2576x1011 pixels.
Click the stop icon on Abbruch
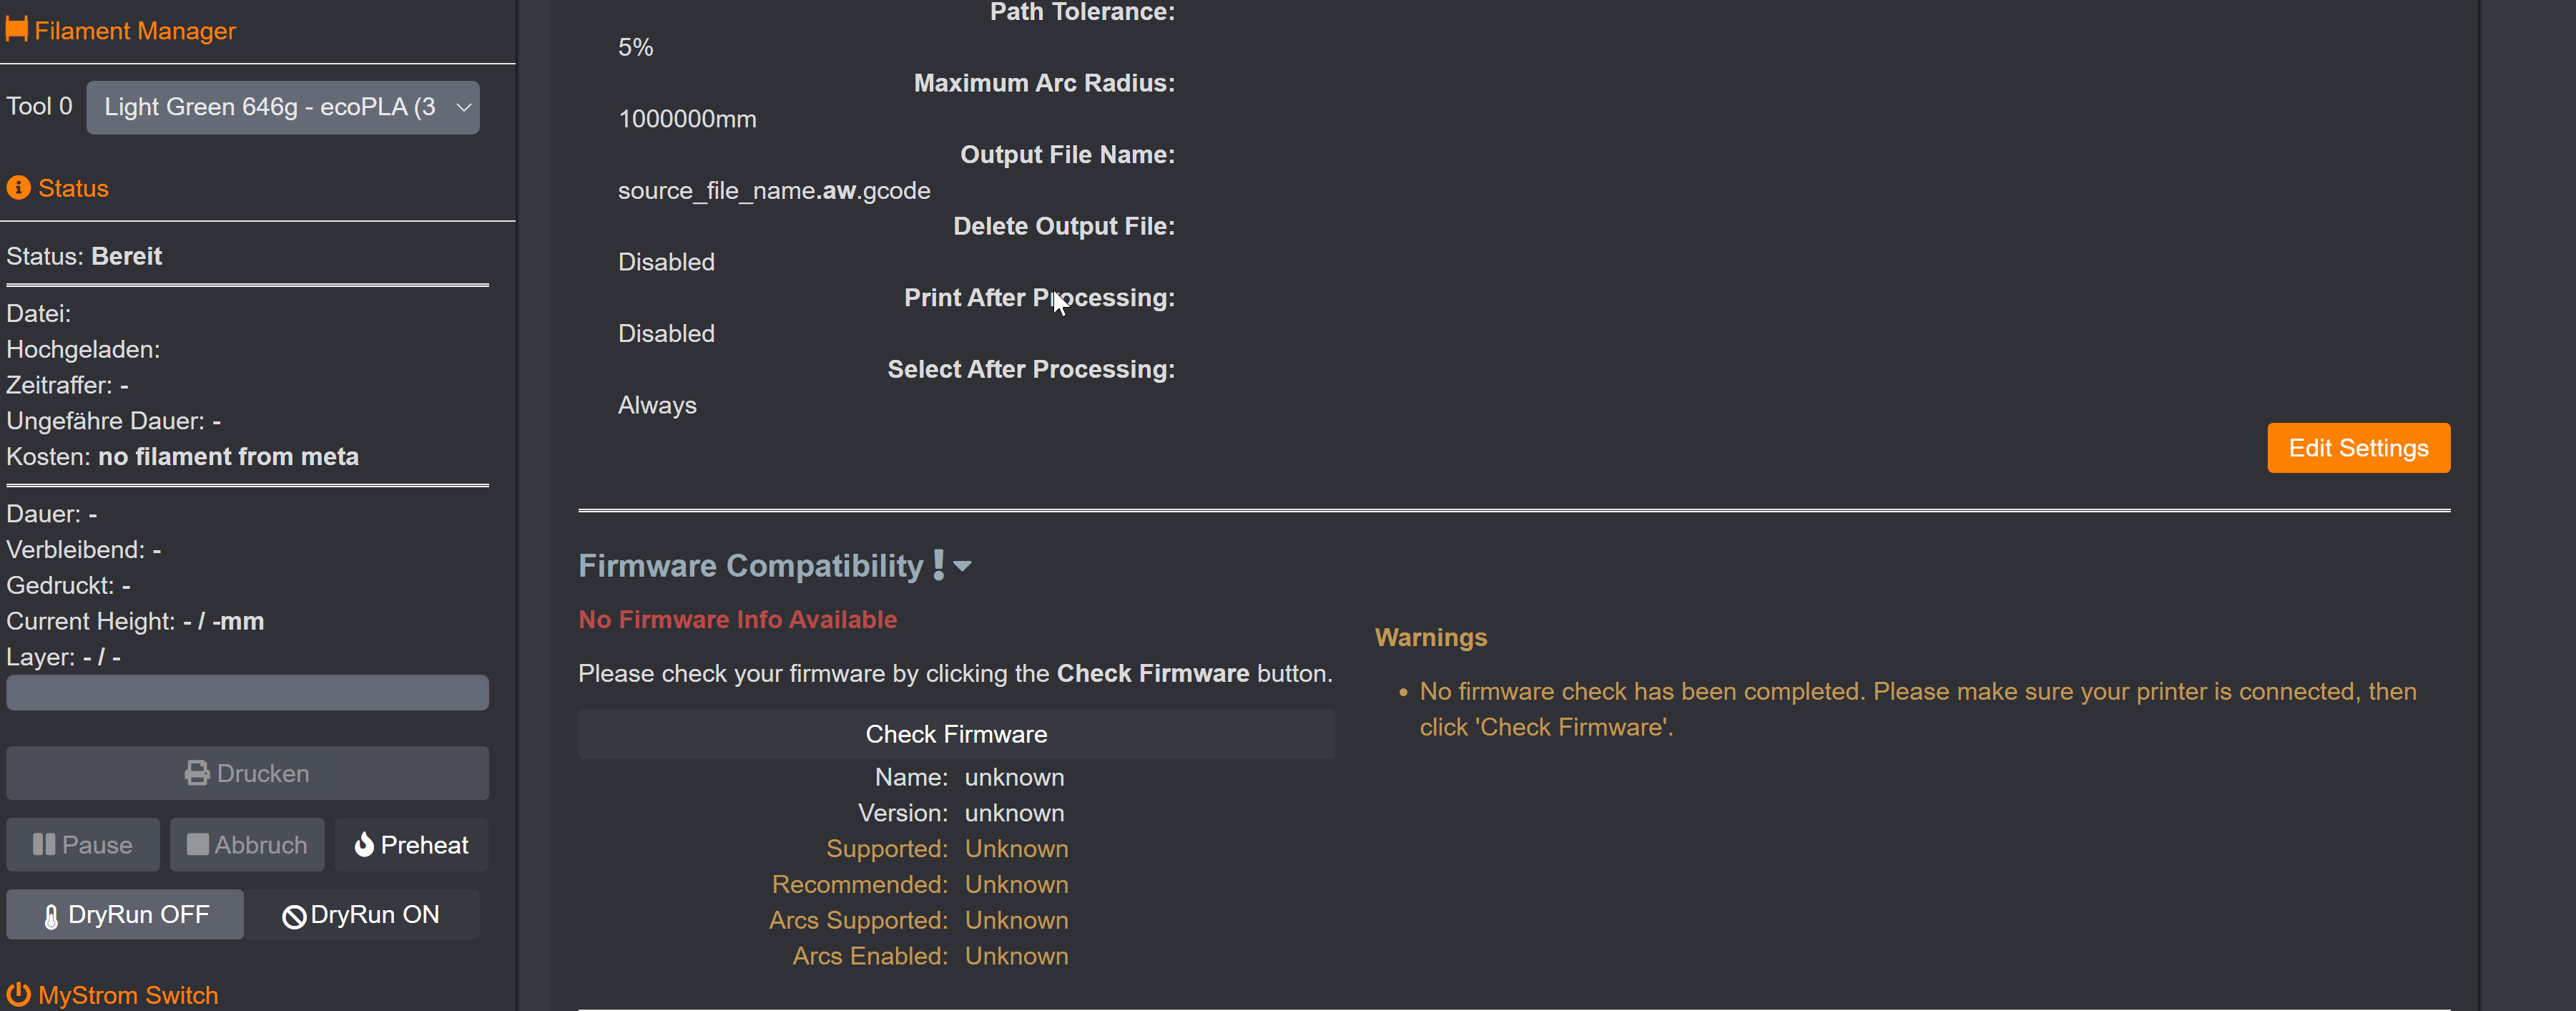pyautogui.click(x=198, y=844)
